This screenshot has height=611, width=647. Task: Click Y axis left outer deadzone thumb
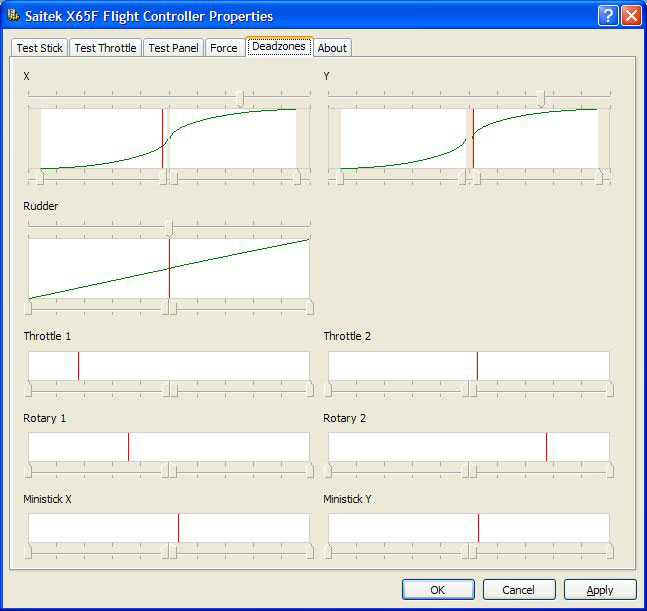pyautogui.click(x=340, y=178)
